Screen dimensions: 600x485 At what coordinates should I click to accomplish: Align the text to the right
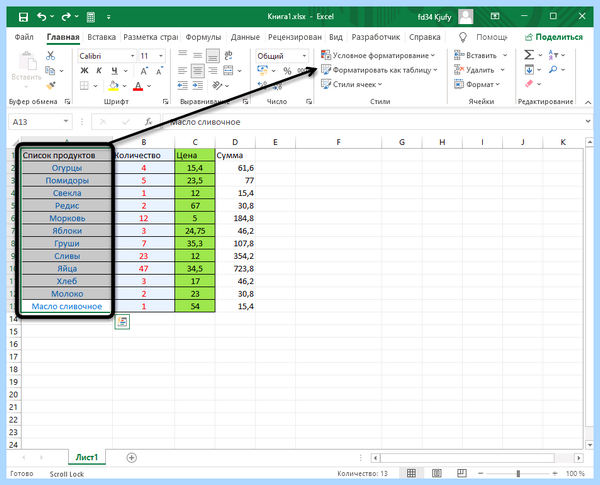[x=213, y=70]
